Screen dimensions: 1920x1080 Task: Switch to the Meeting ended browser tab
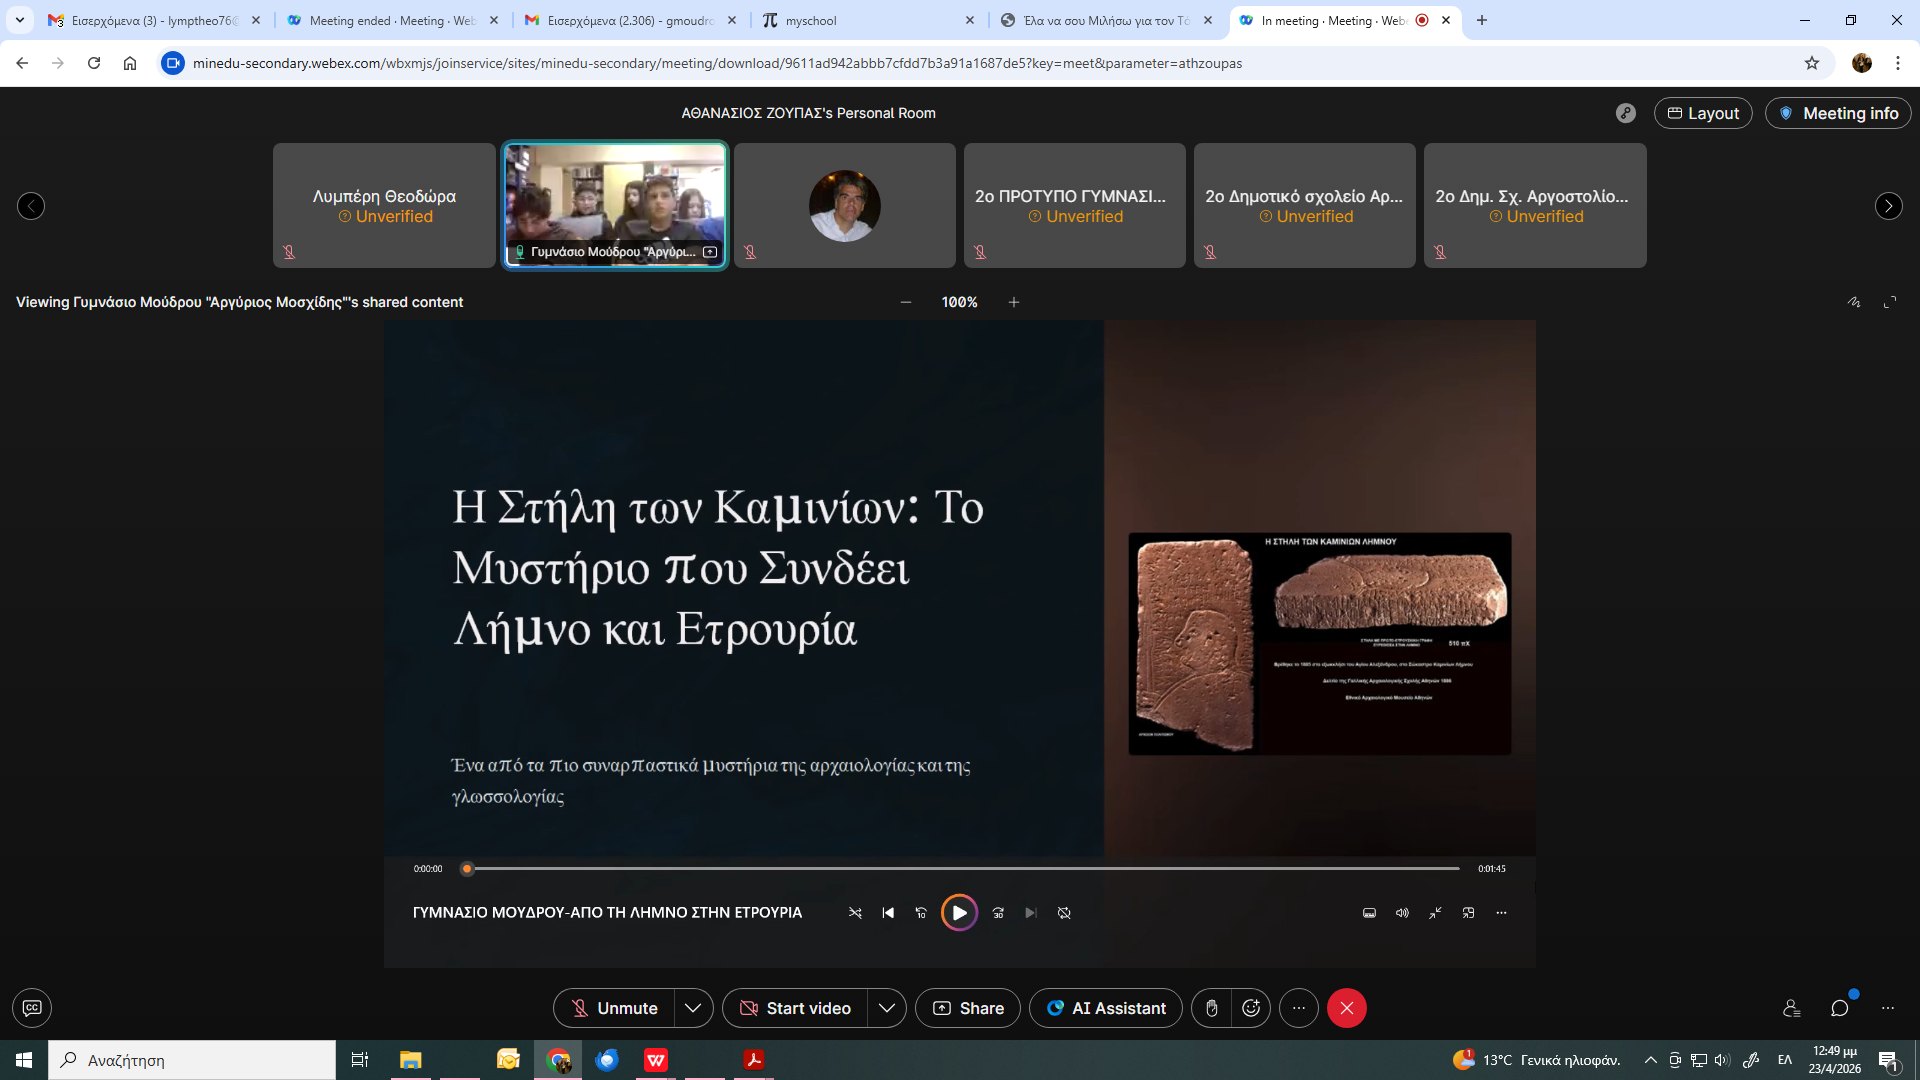[x=392, y=20]
